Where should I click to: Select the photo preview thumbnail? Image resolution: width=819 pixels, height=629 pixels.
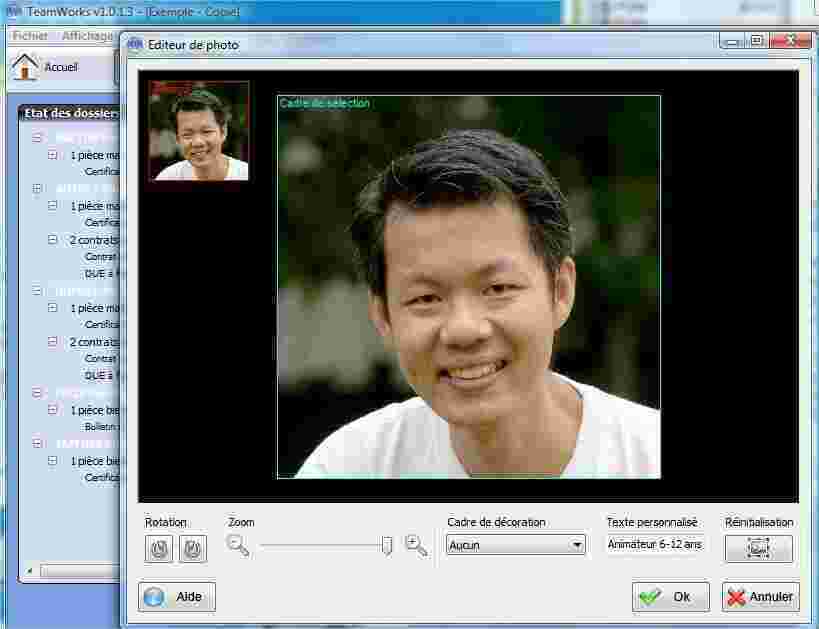[x=199, y=131]
